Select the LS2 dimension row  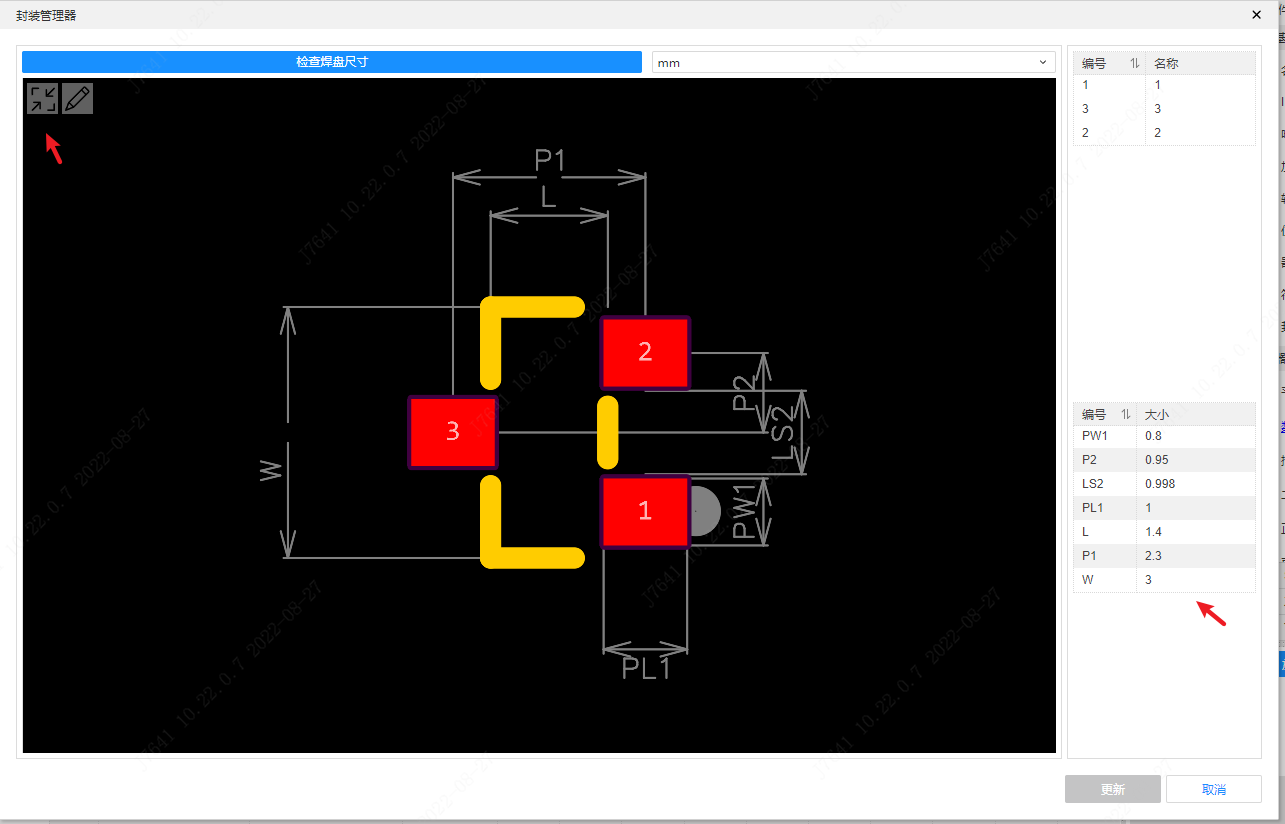pos(1164,484)
